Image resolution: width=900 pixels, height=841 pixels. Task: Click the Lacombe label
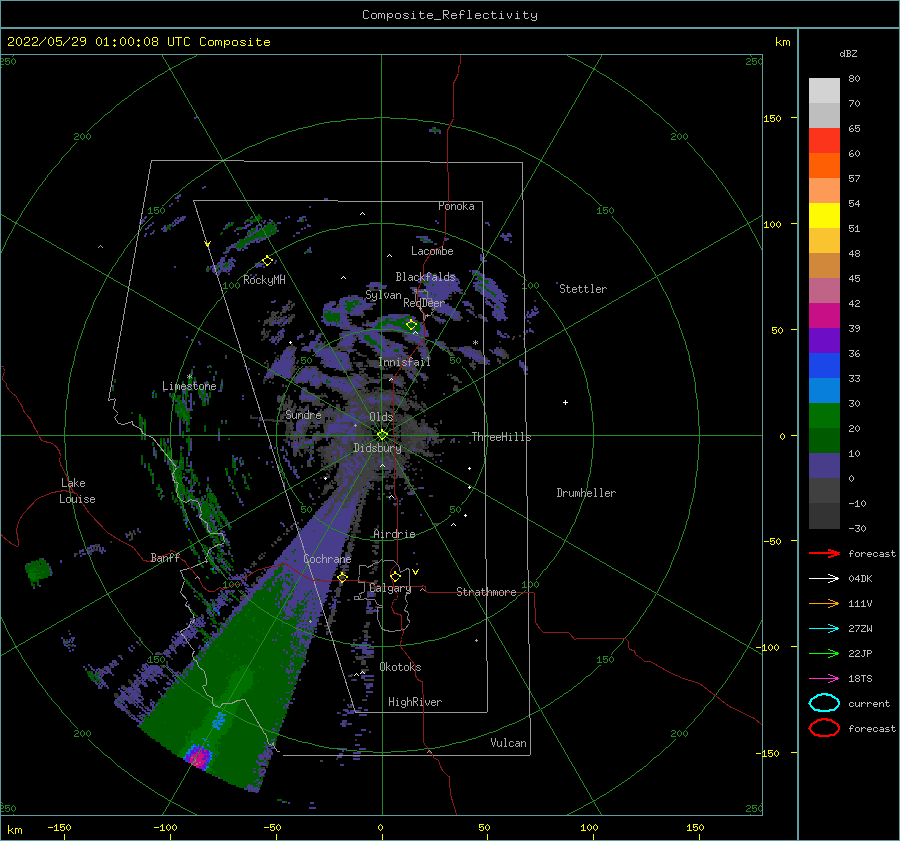[x=432, y=251]
